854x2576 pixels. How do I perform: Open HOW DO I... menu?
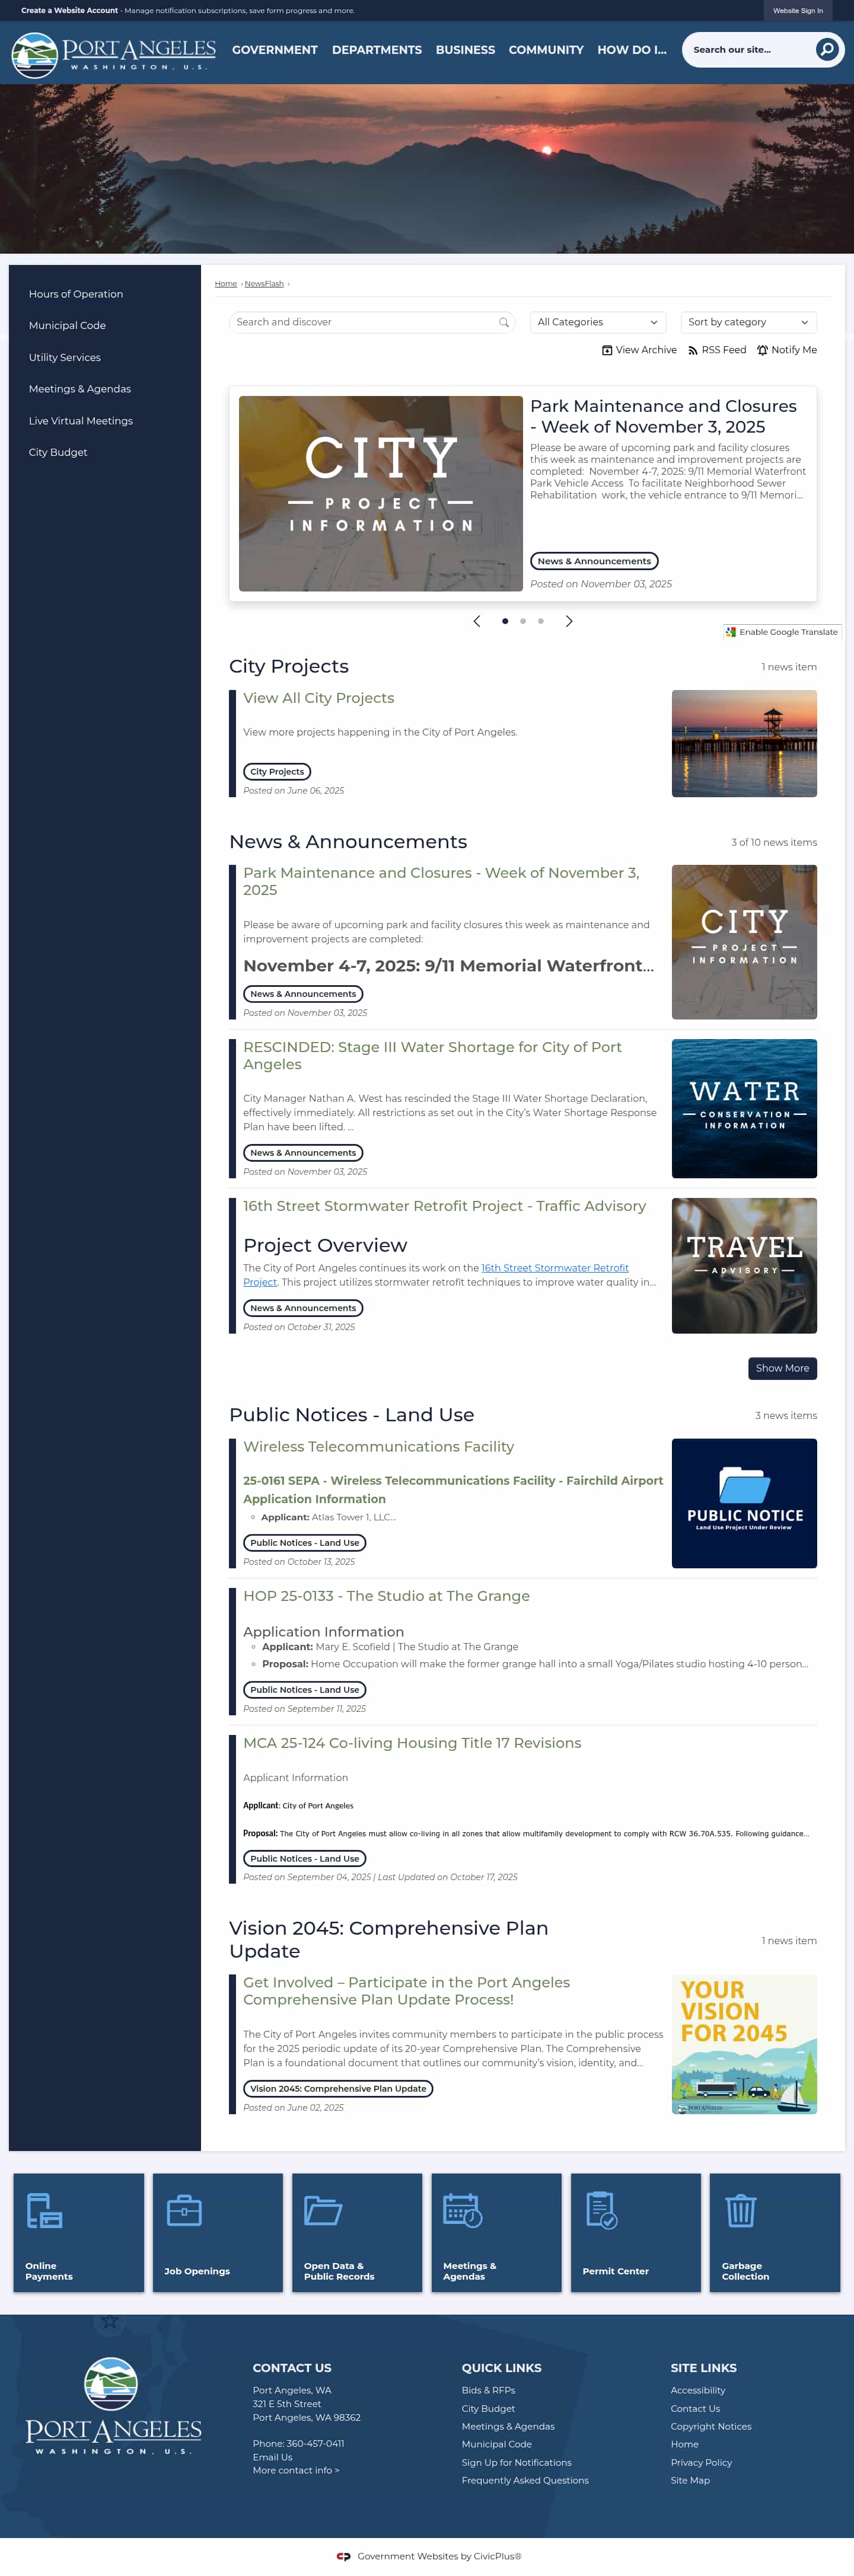632,50
